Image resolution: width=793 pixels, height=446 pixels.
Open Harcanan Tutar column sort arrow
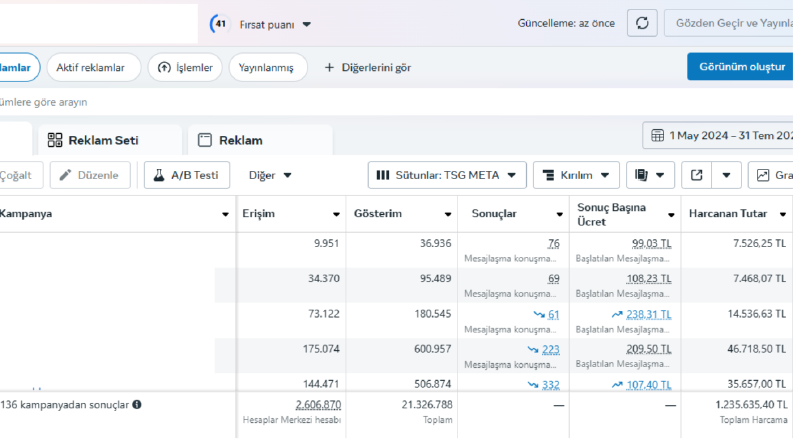782,214
